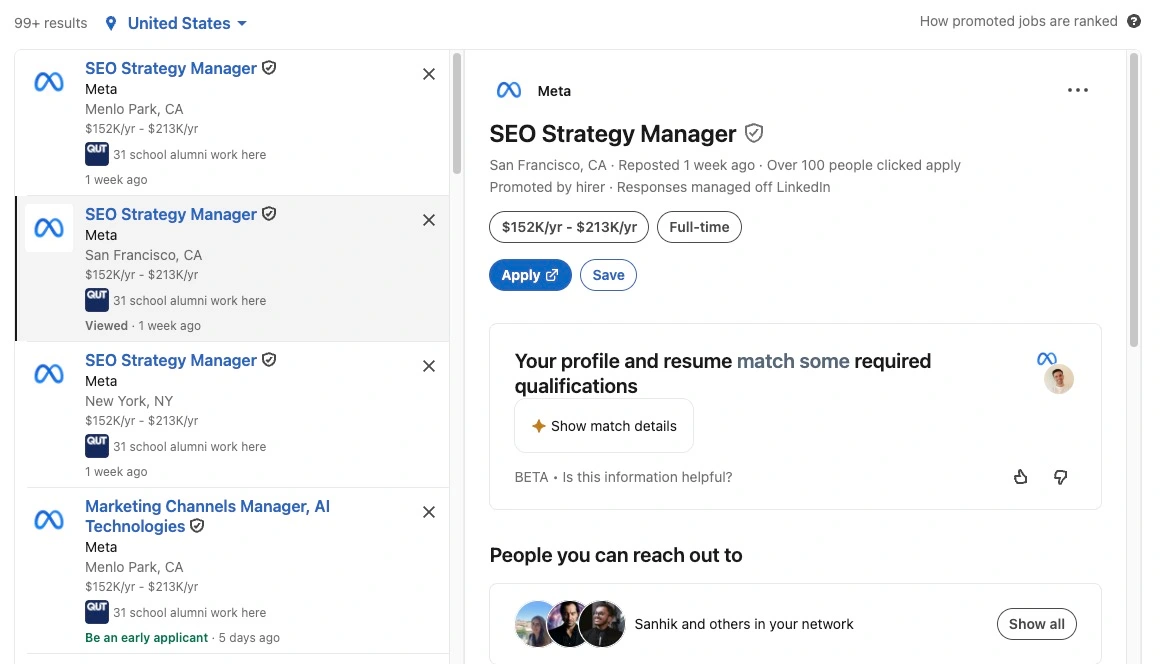Screen dimensions: 1166x664
Task: Click the verification badge beside the SEO Strategy Manager heading
Action: coord(754,132)
